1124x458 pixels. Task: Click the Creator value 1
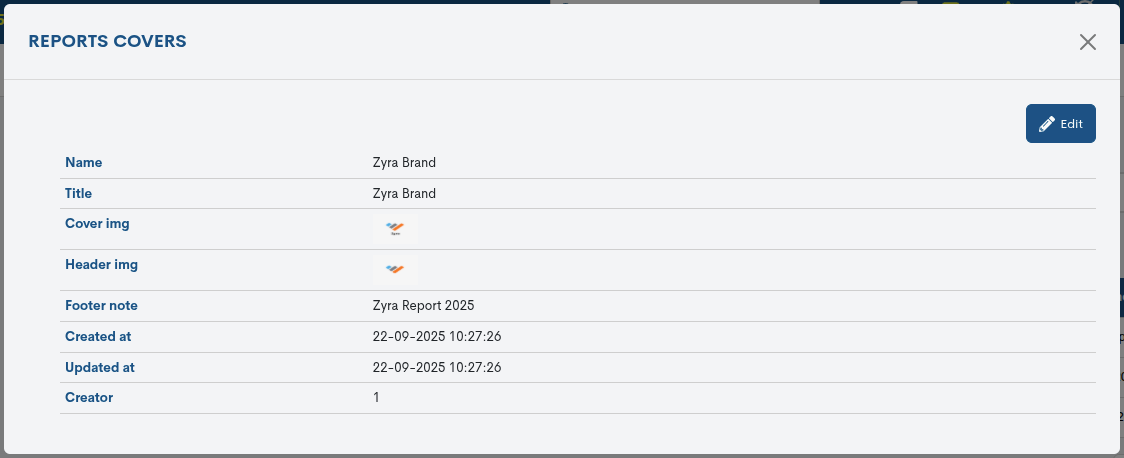376,397
